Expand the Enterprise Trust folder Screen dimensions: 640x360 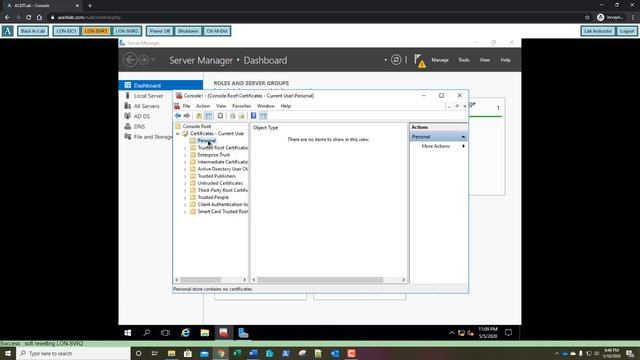(185, 155)
